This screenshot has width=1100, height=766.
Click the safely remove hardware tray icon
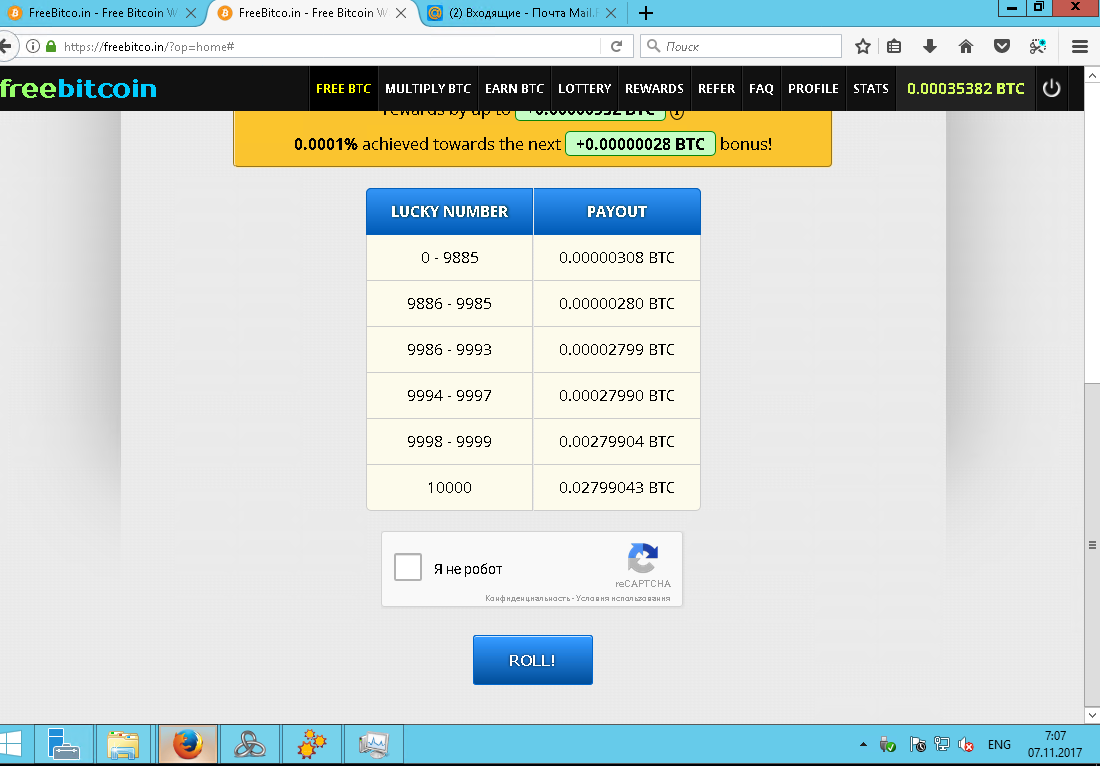click(x=887, y=744)
